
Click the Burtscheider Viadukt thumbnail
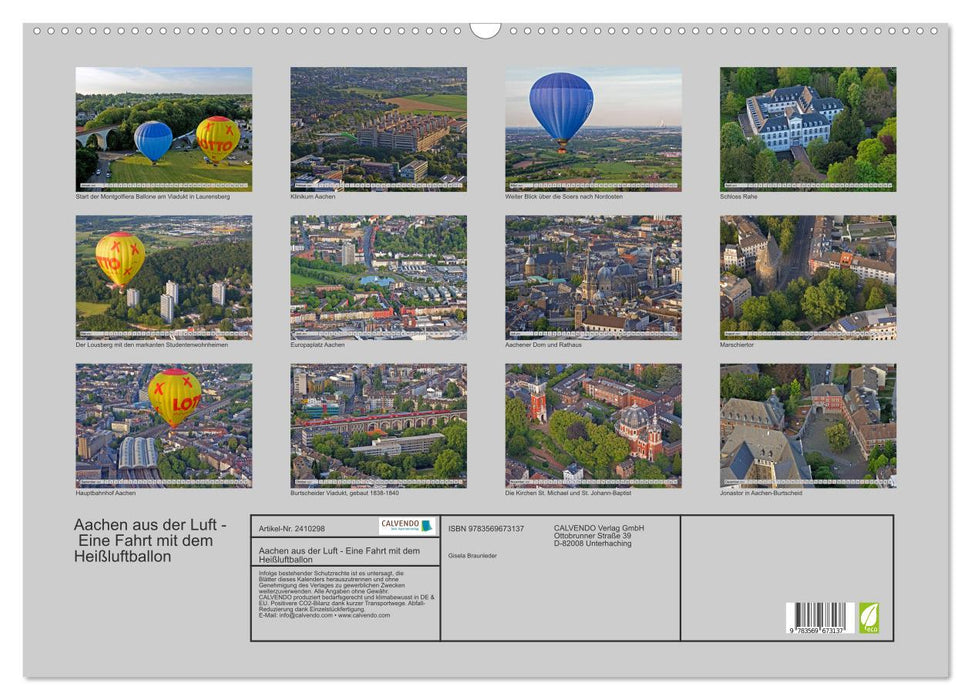(378, 426)
